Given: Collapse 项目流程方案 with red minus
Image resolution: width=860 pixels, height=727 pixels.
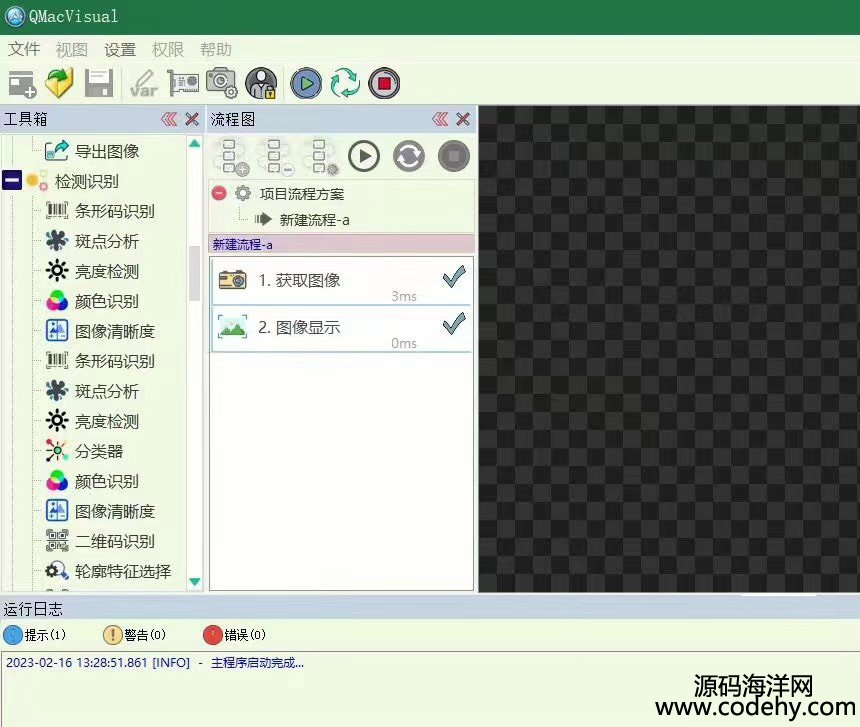Looking at the screenshot, I should (219, 193).
